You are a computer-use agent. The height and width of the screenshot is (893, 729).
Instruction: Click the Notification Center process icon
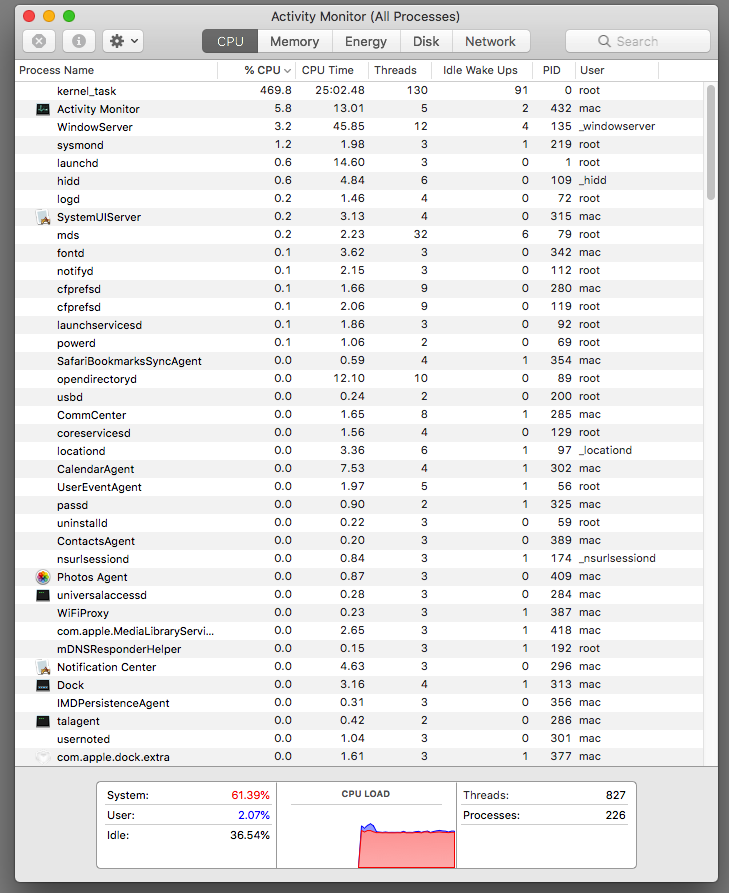[x=43, y=667]
